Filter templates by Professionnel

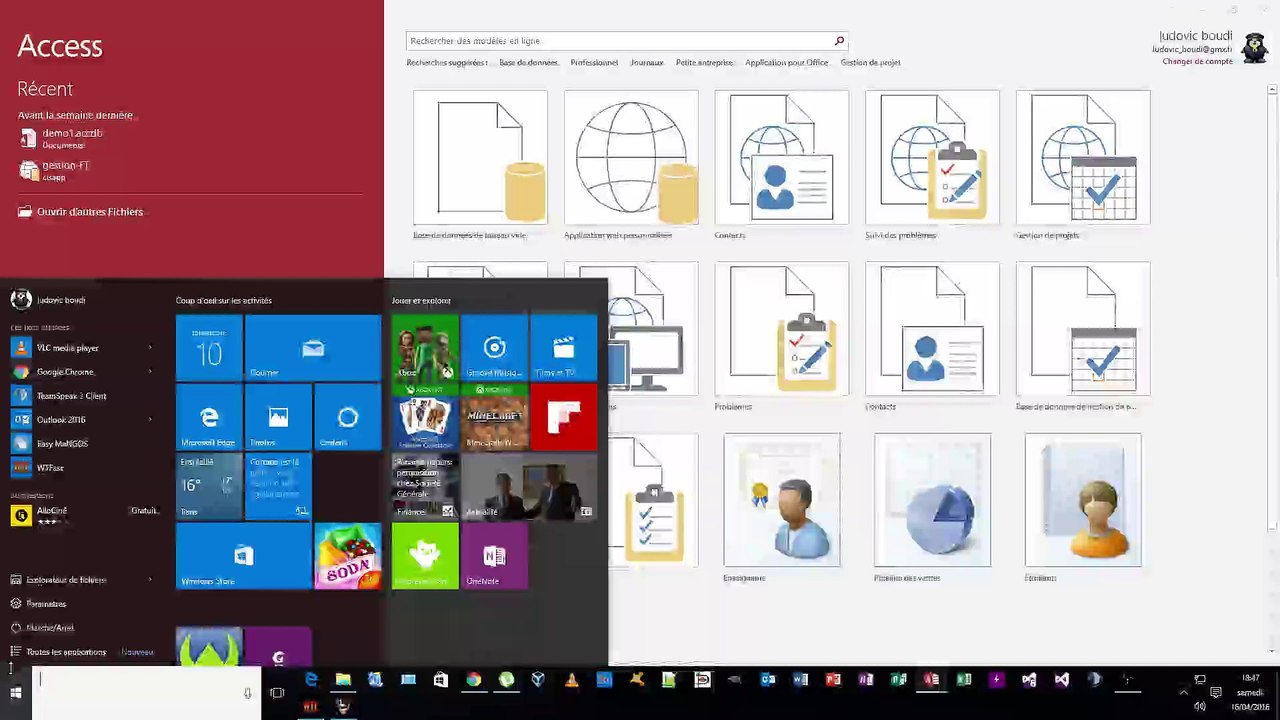click(x=594, y=62)
